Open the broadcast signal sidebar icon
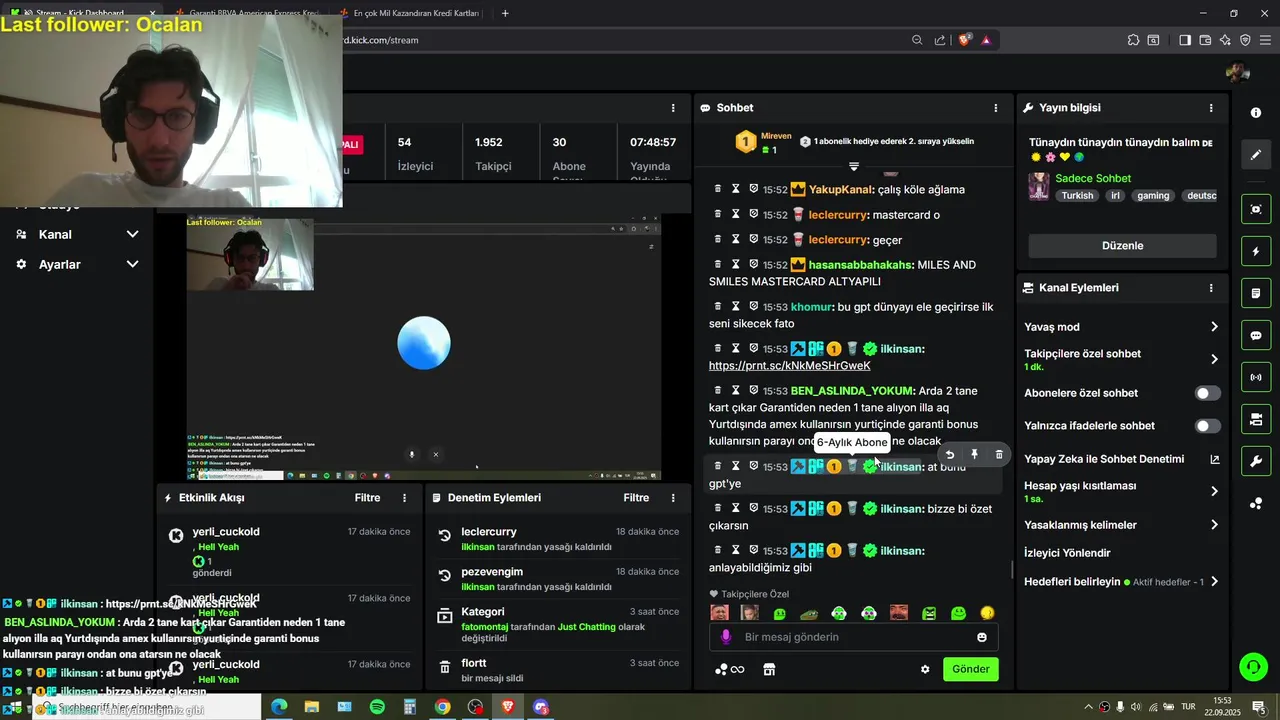This screenshot has width=1280, height=720. [x=1256, y=377]
